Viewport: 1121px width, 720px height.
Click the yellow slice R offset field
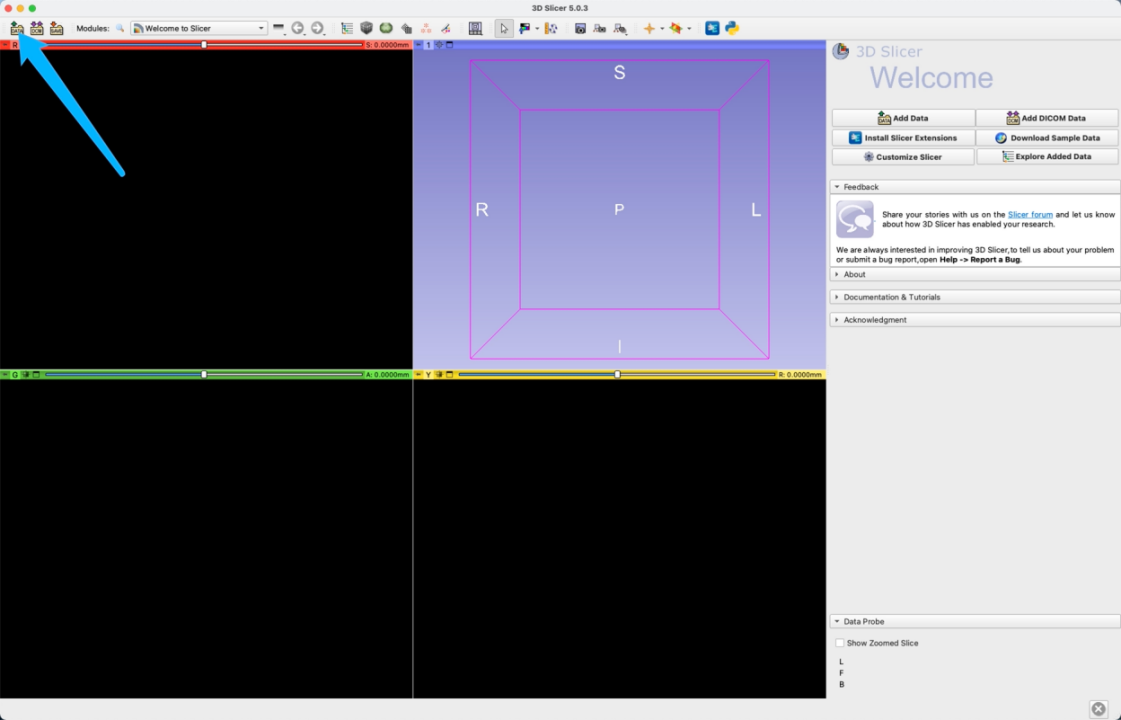coord(800,375)
